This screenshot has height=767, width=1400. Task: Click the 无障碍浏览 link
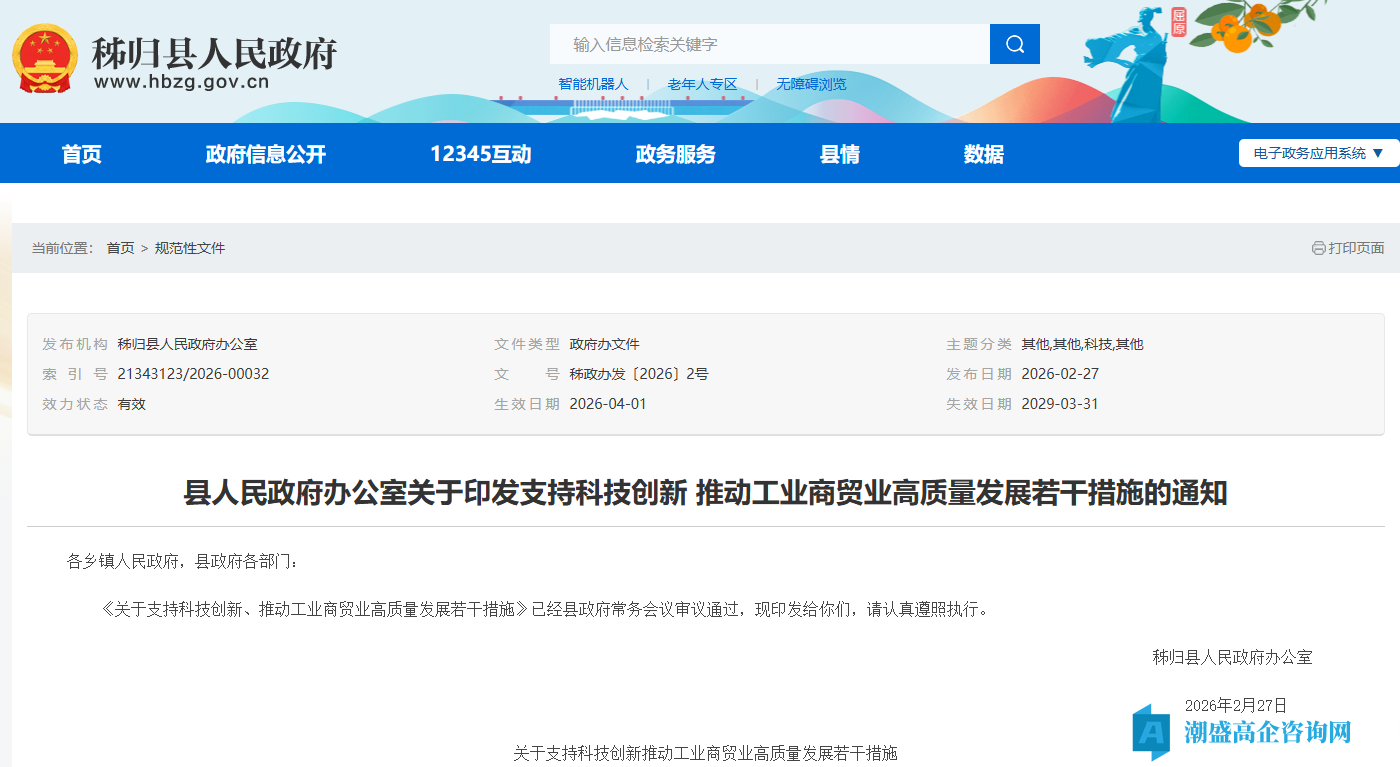(x=811, y=84)
